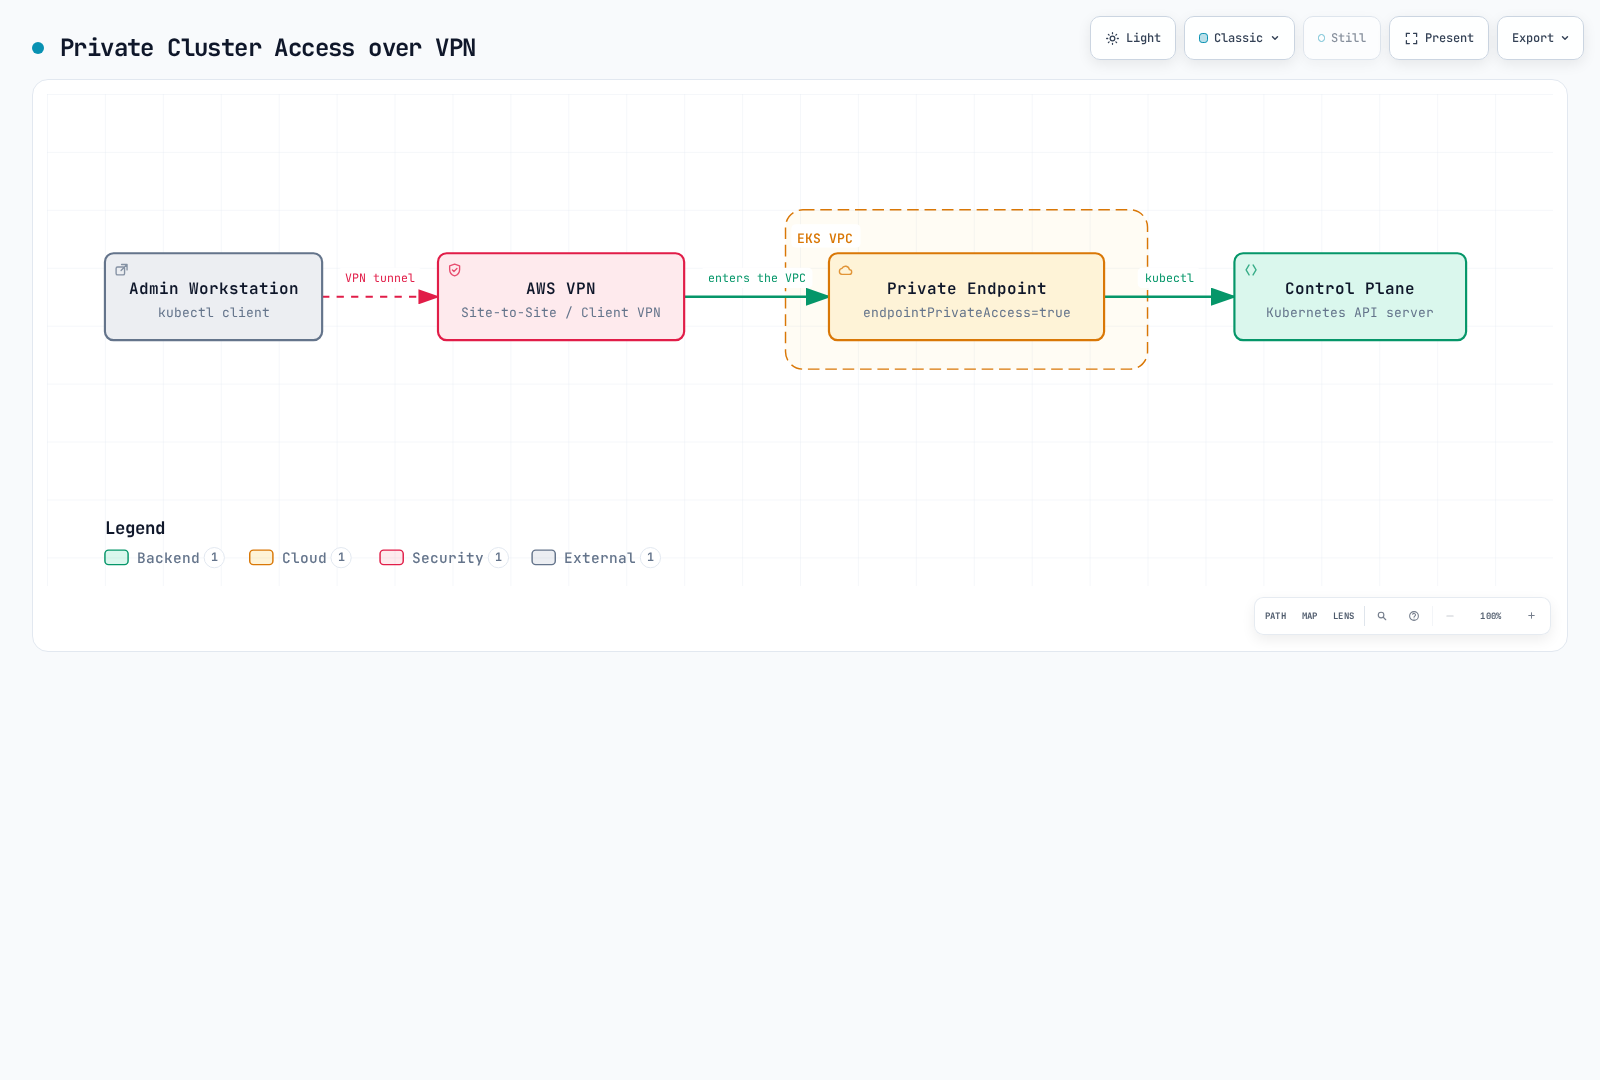Toggle the External legend filter label
This screenshot has width=1600, height=1080.
click(599, 558)
